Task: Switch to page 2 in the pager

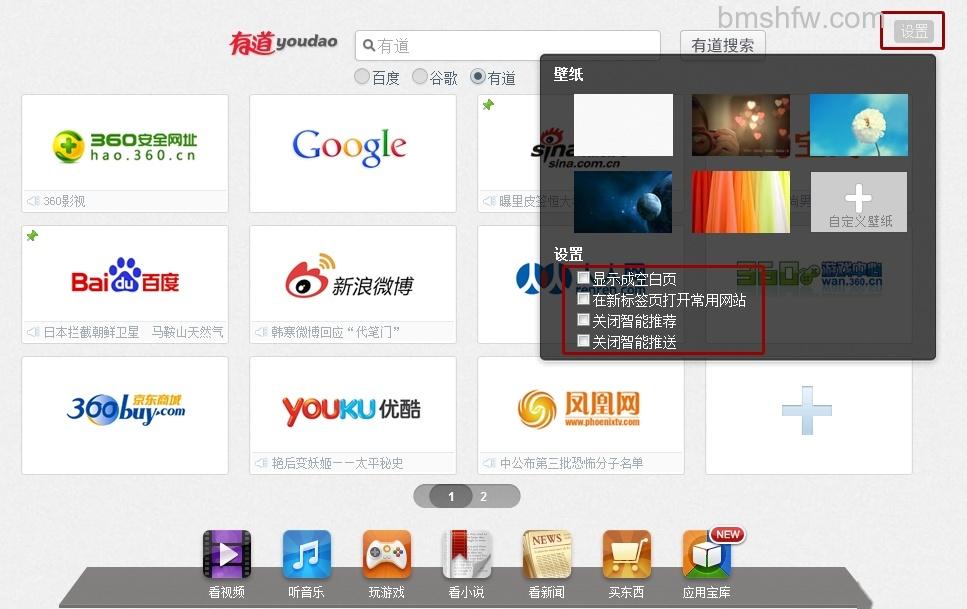Action: 484,497
